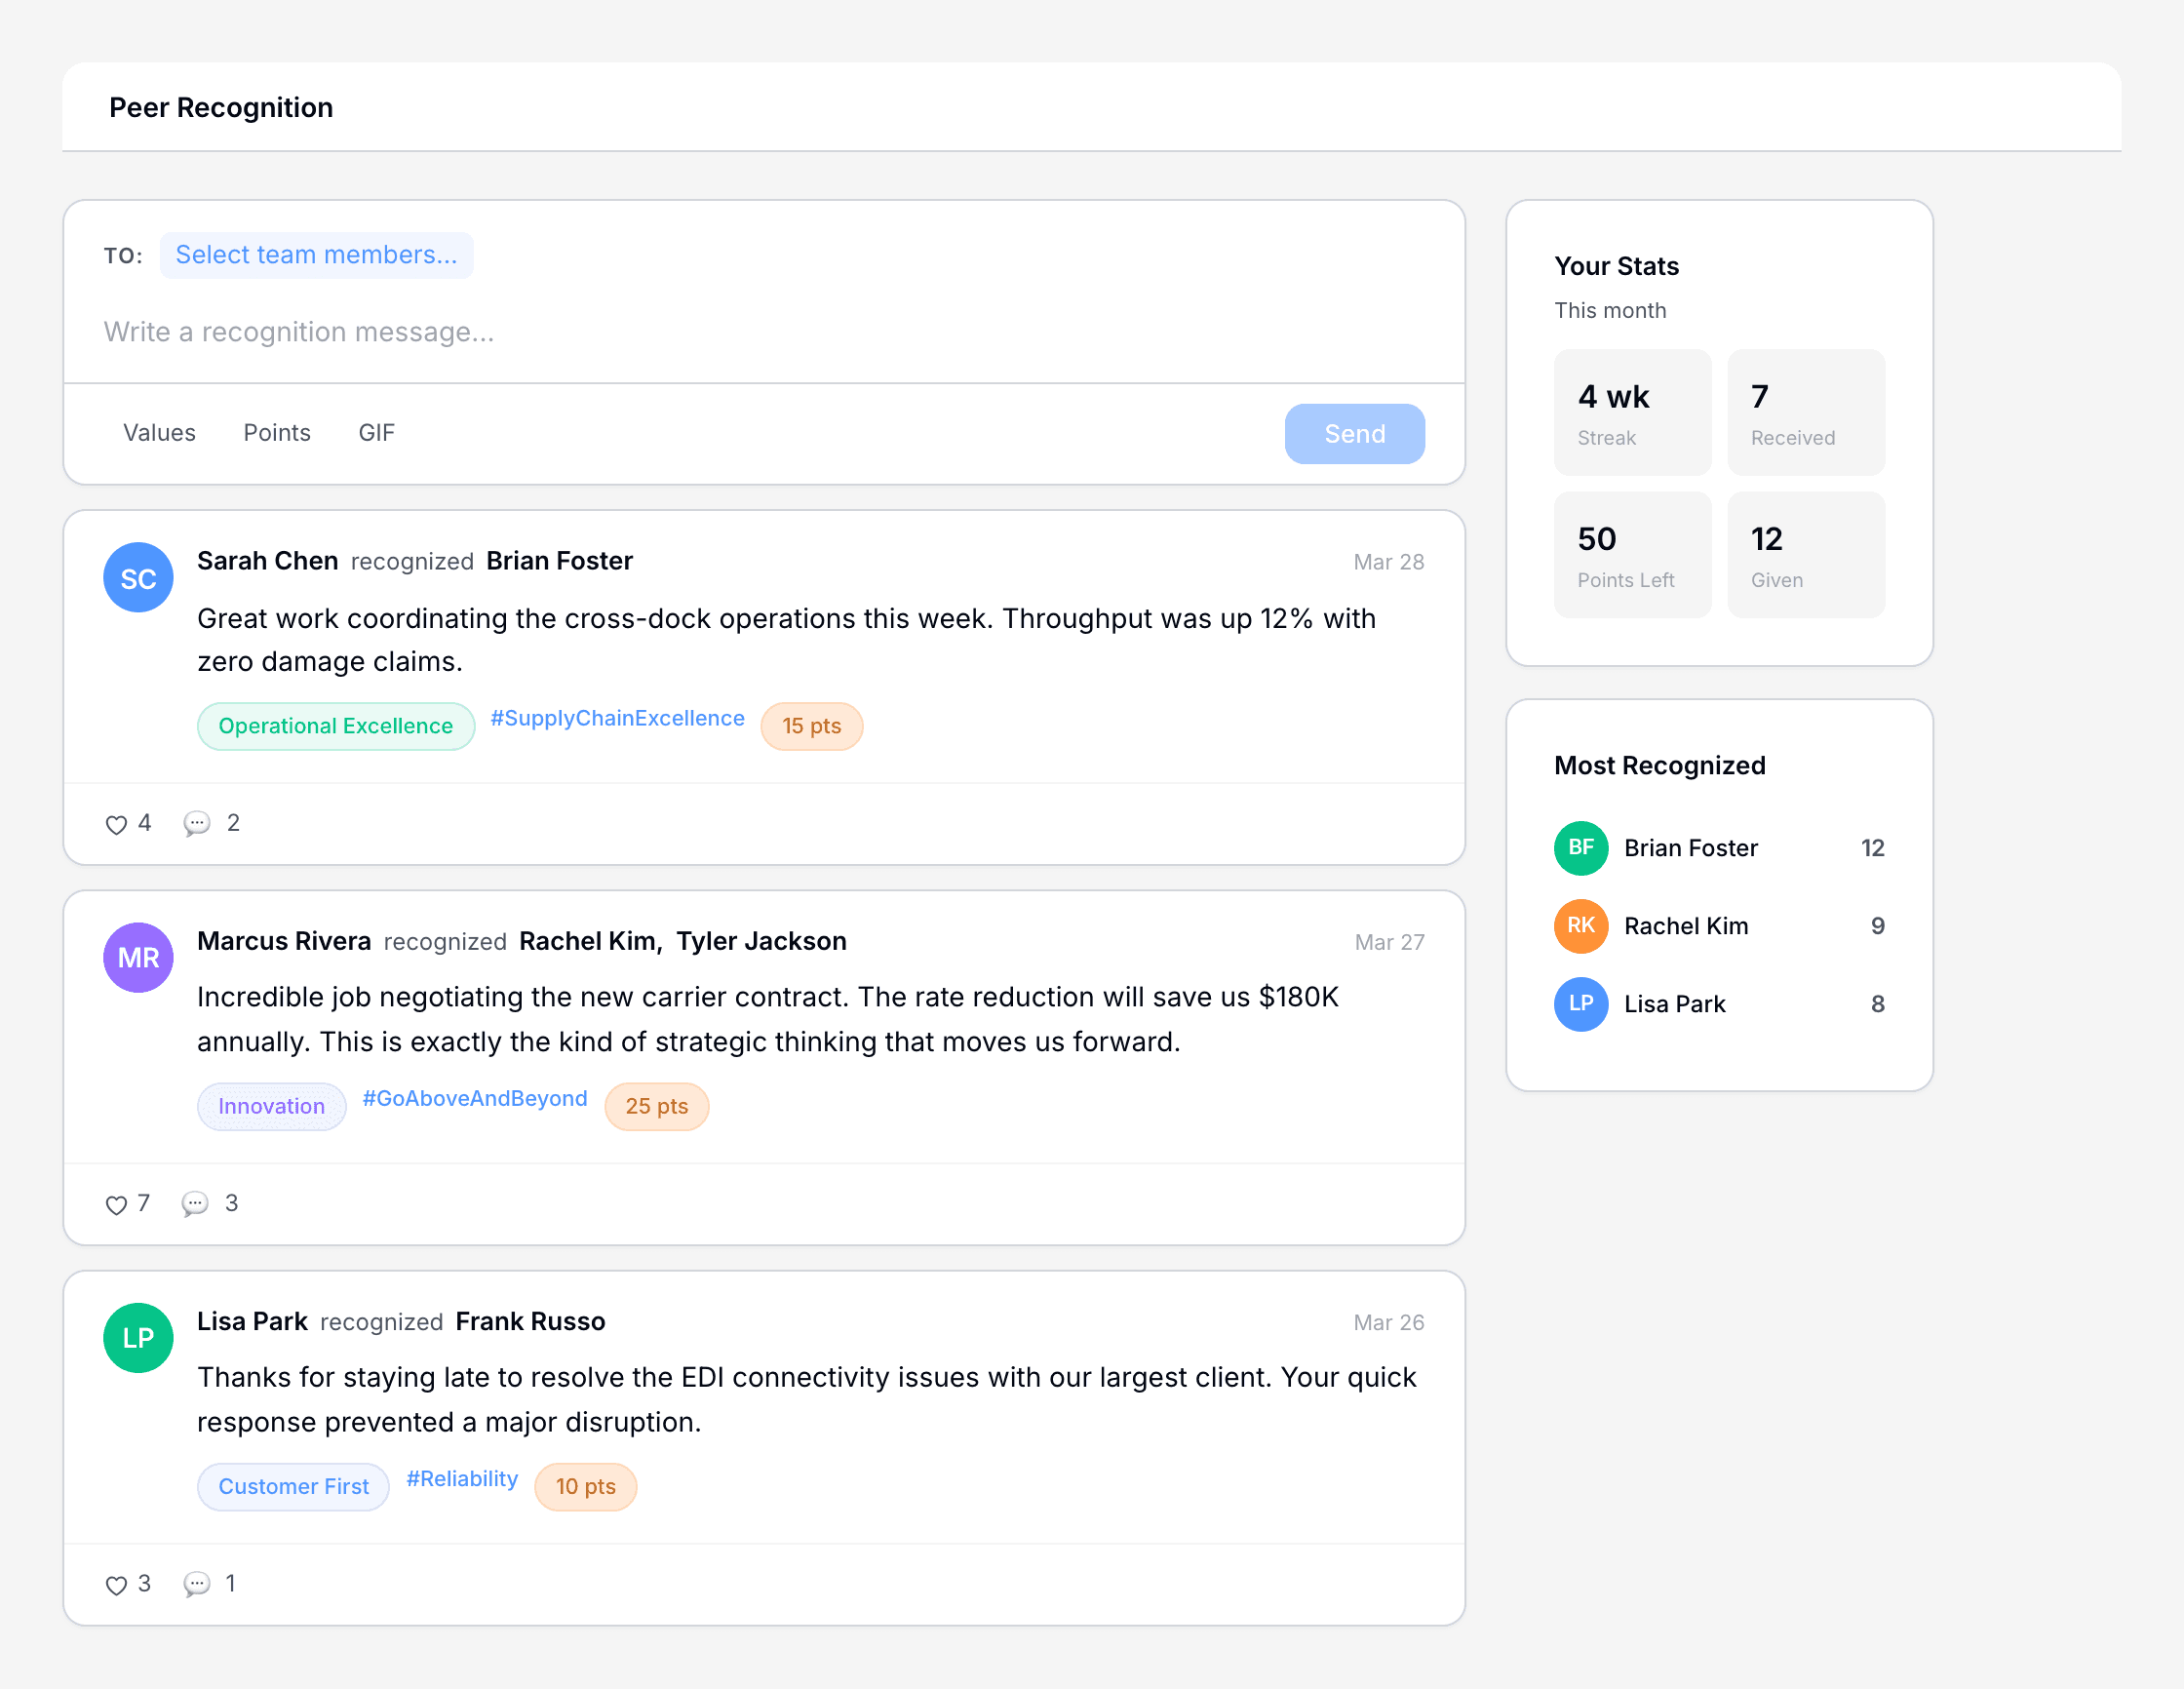Like Sarah Chen's recognition post
This screenshot has height=1689, width=2184.
[x=117, y=824]
